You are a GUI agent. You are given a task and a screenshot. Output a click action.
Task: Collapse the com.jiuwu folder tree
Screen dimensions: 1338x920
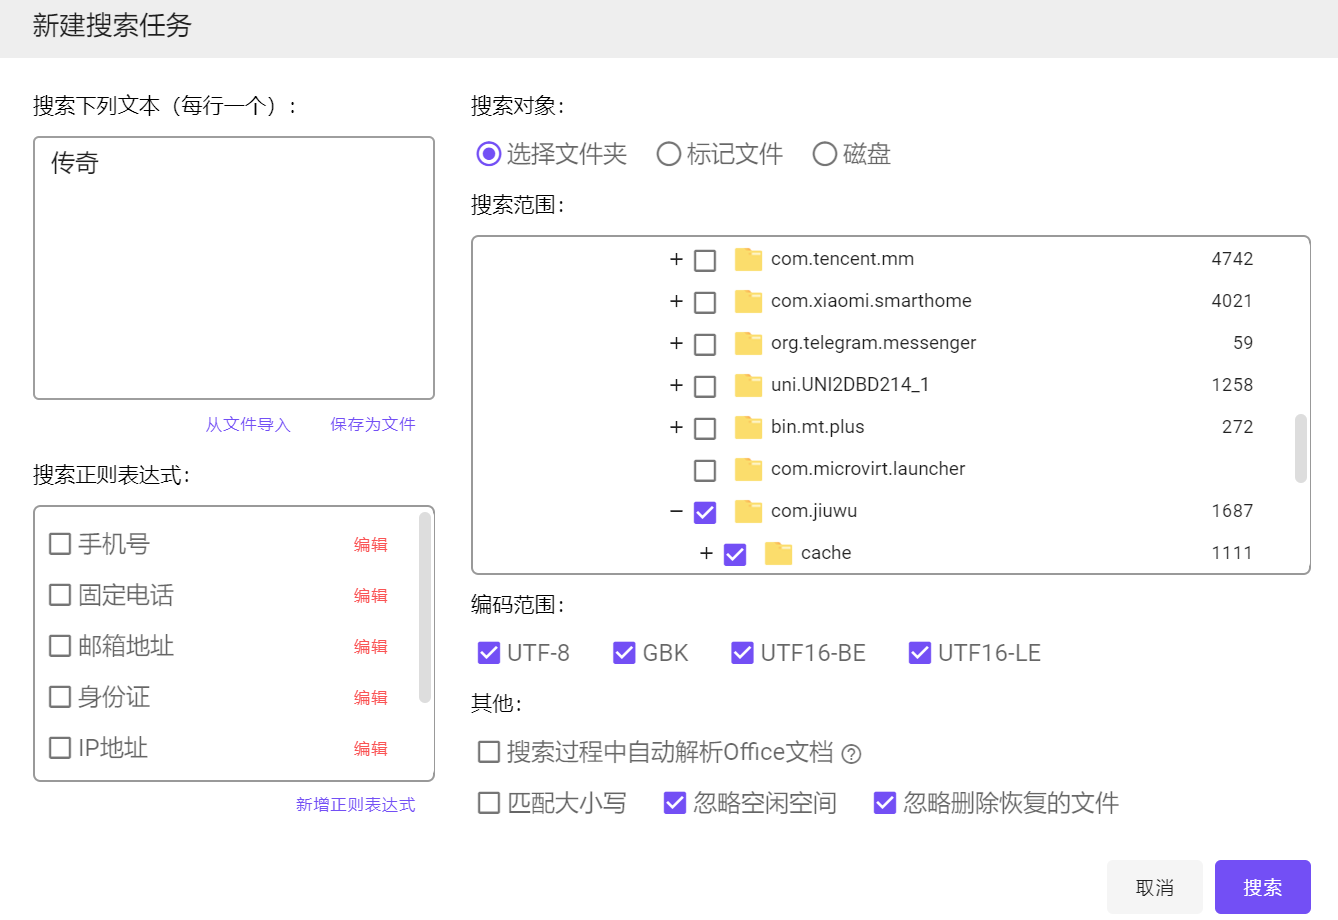(676, 511)
